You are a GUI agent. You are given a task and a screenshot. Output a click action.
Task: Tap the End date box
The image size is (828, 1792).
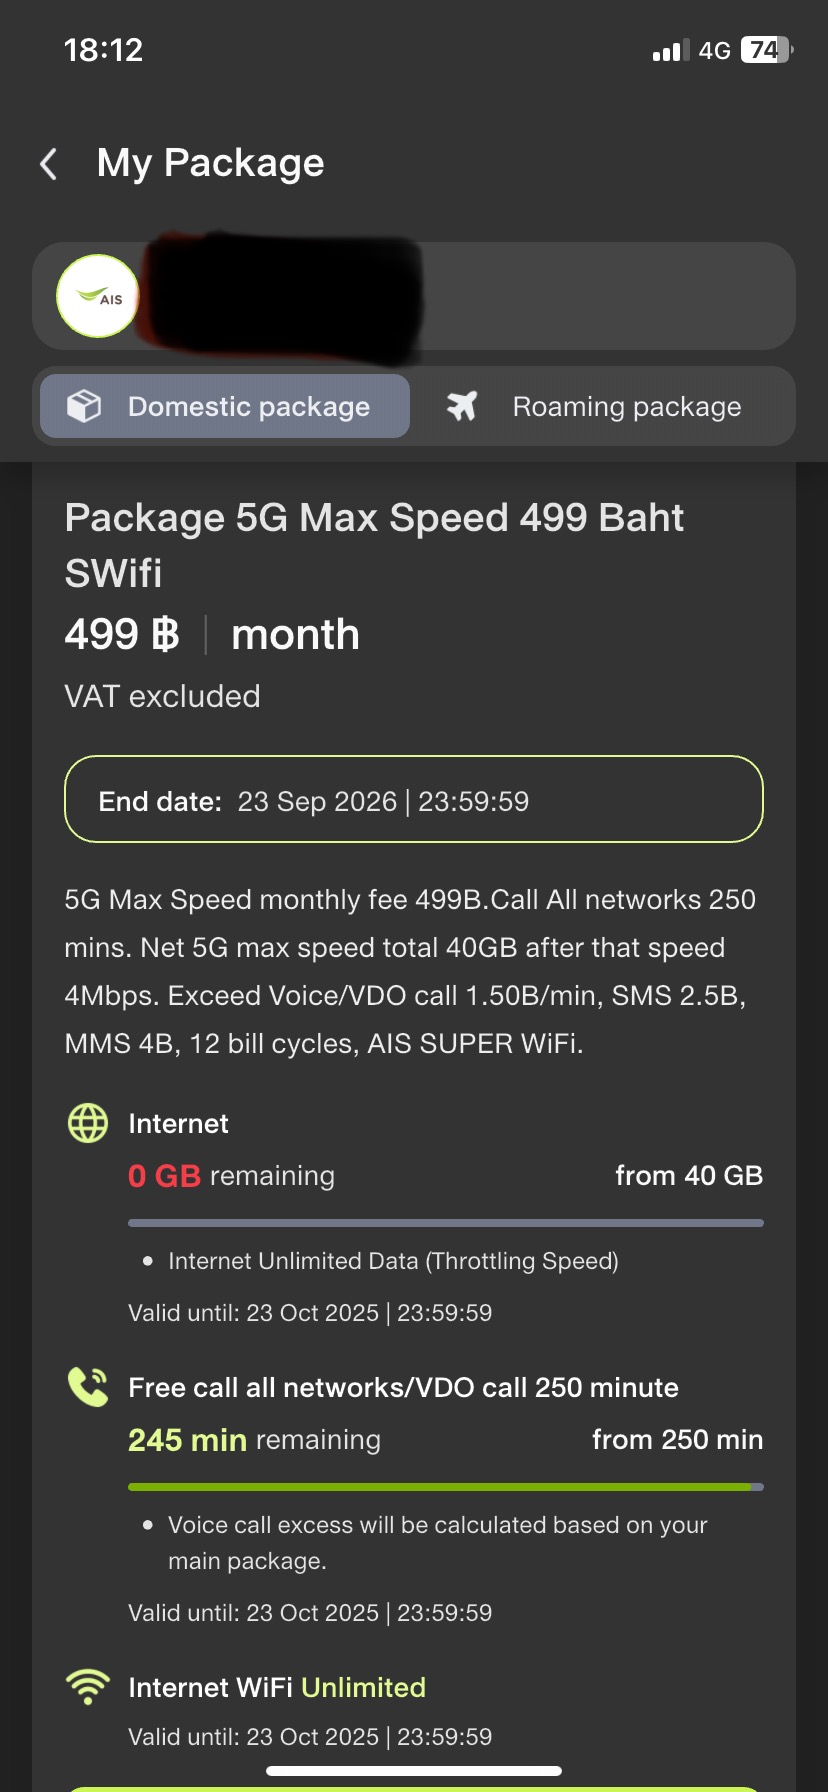tap(414, 800)
